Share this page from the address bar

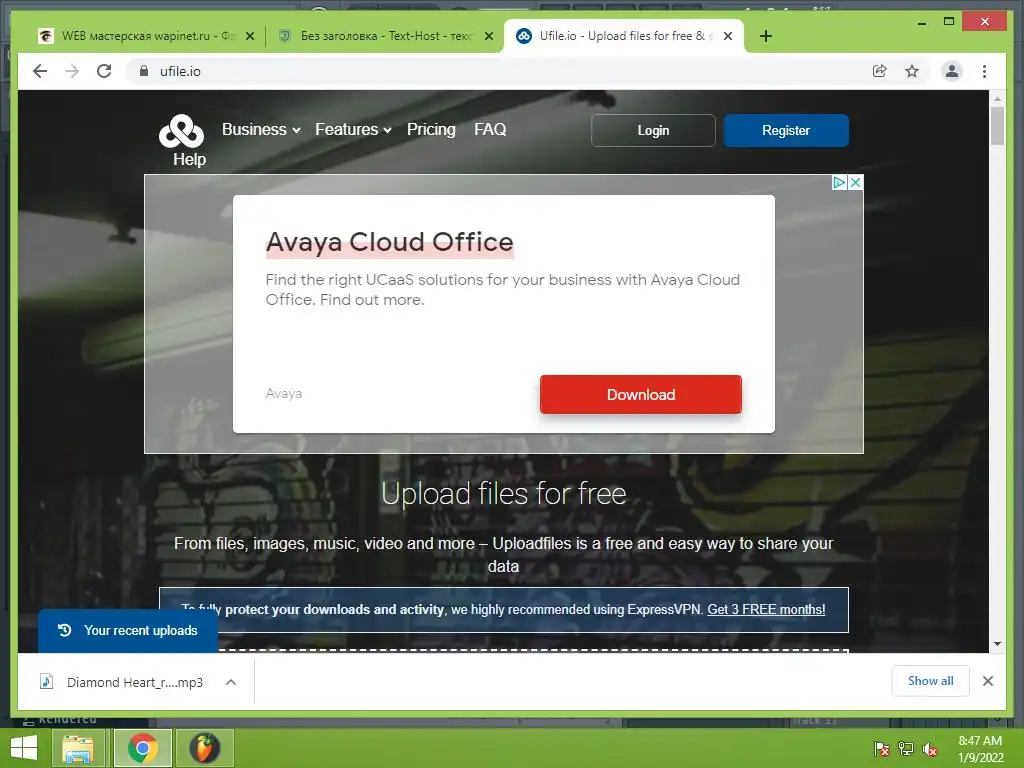pyautogui.click(x=880, y=71)
